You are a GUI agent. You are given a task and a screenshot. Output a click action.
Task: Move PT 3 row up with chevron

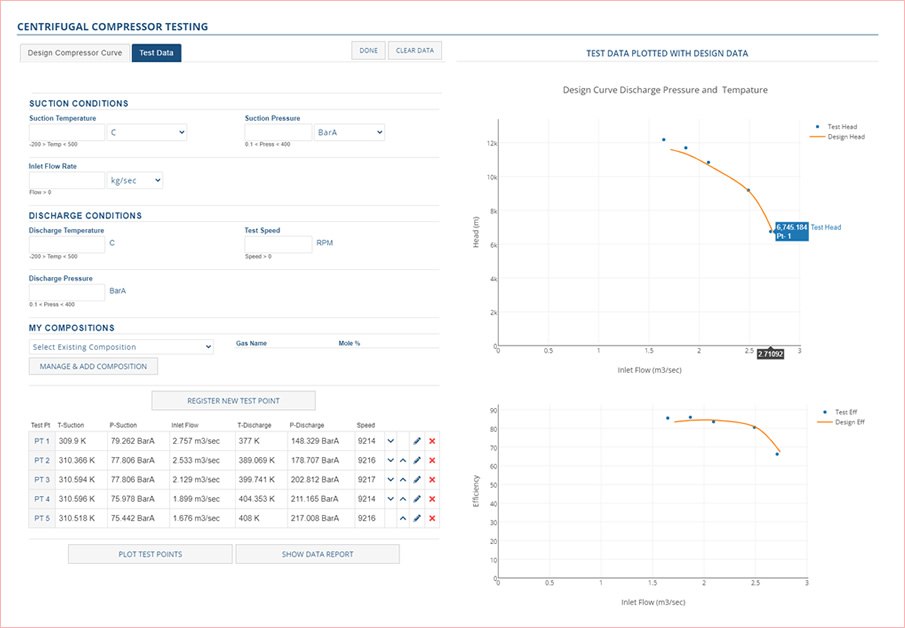coord(403,480)
